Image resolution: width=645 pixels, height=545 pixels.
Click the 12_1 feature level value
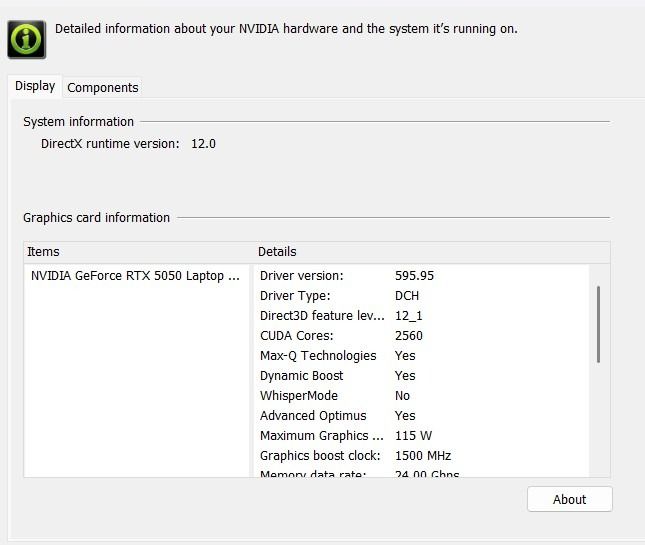click(x=408, y=315)
